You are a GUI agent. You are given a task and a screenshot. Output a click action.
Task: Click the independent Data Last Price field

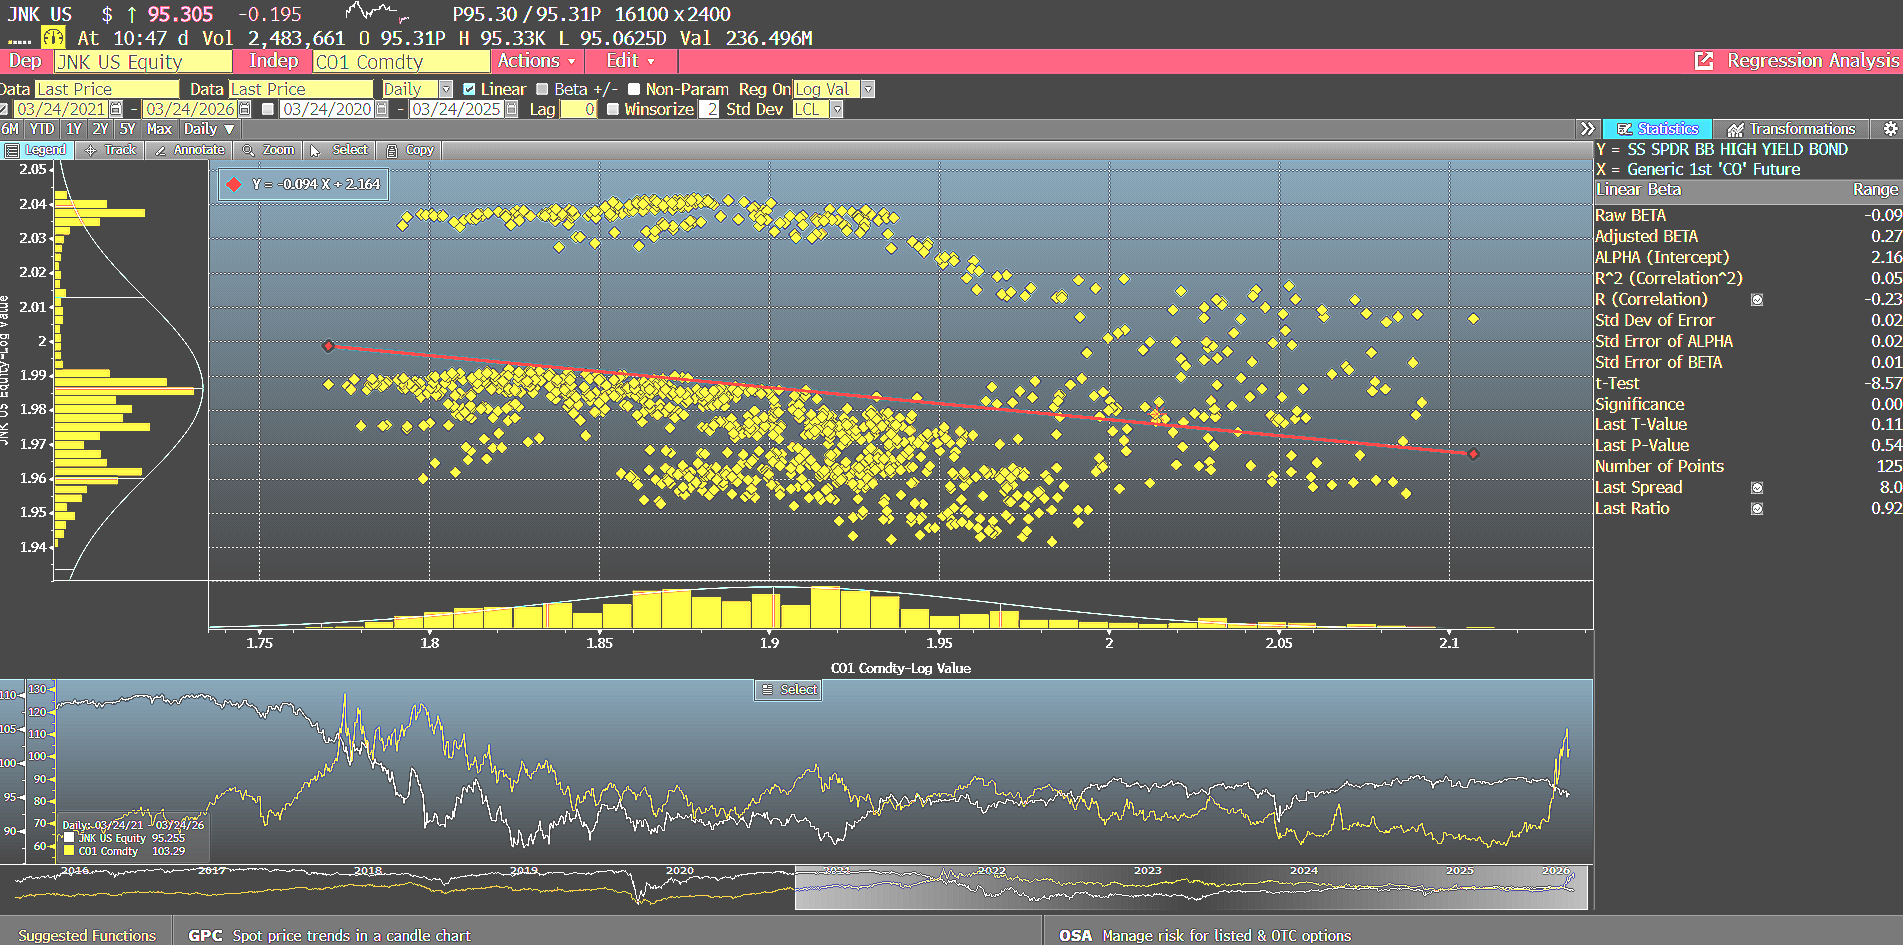coord(300,89)
